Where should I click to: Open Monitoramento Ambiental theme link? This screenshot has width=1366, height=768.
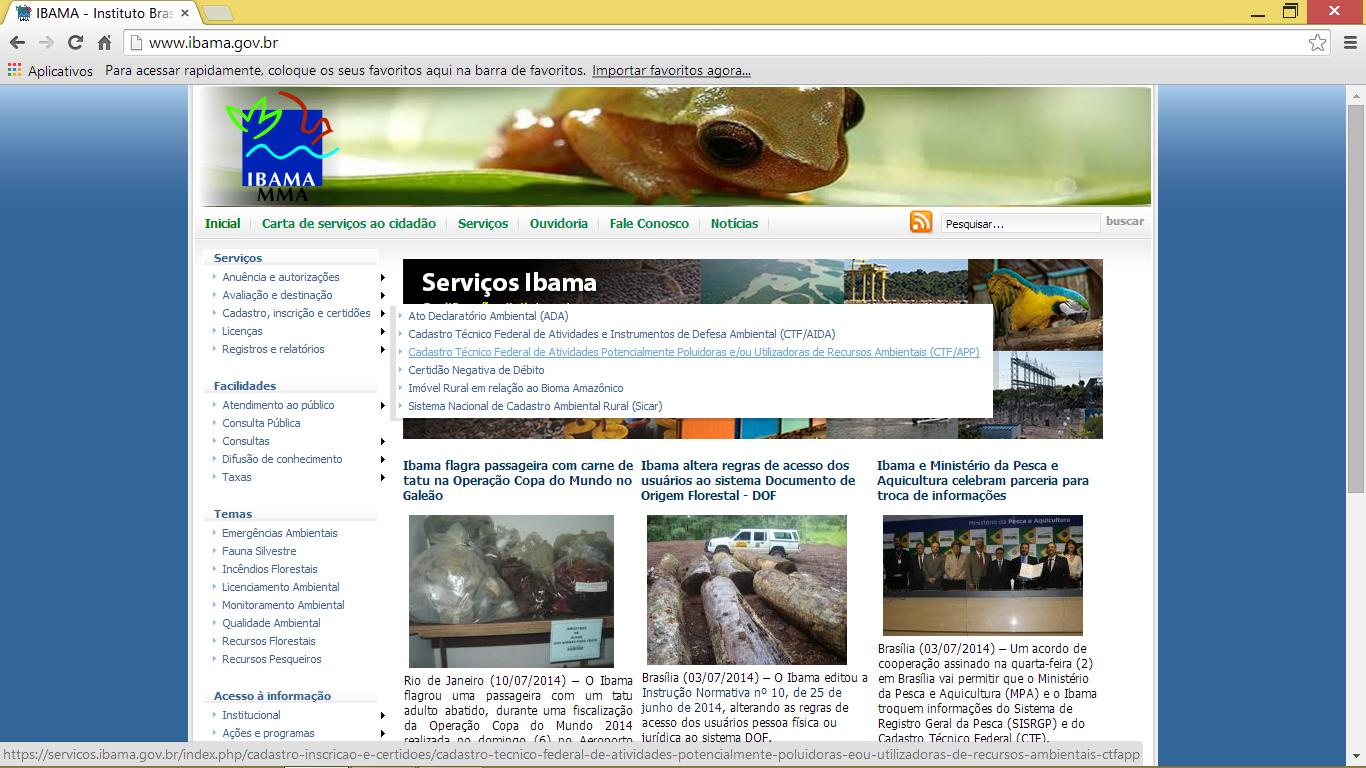[283, 605]
